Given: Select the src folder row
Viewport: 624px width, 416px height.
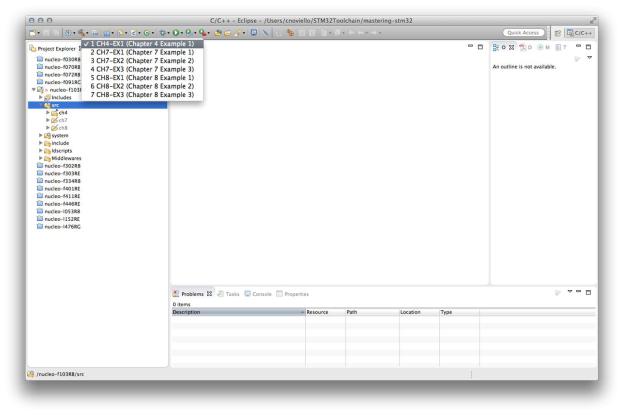Looking at the screenshot, I should tap(98, 105).
